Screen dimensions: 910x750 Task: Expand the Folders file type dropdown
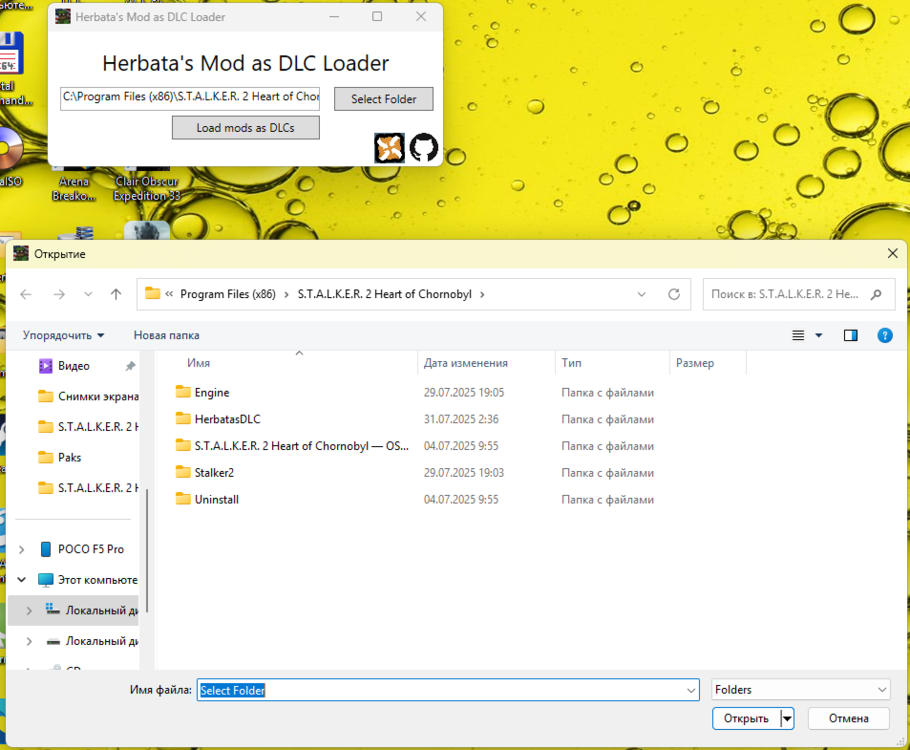[x=881, y=689]
